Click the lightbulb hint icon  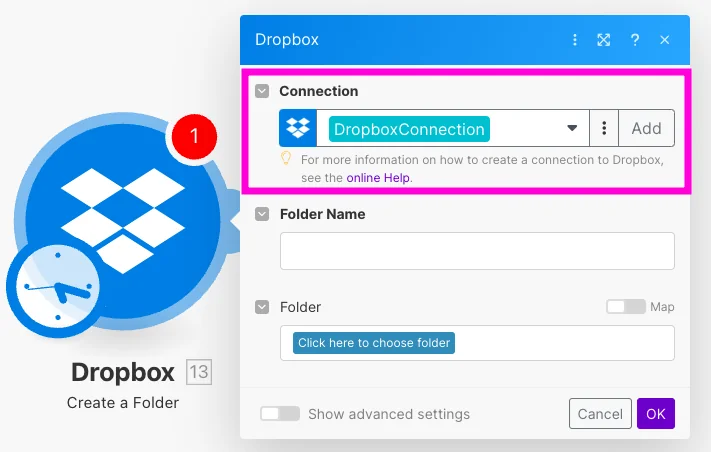[x=286, y=158]
